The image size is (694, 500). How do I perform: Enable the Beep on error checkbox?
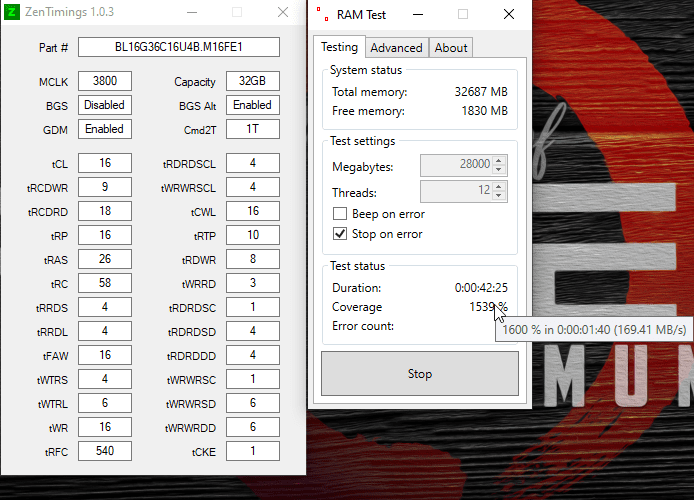click(340, 214)
